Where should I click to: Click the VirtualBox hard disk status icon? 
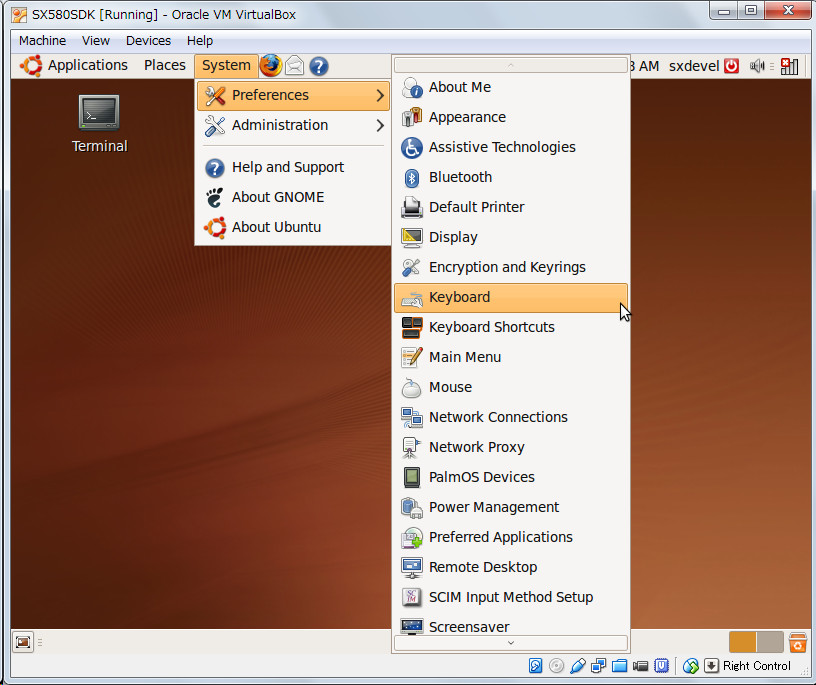pyautogui.click(x=536, y=665)
